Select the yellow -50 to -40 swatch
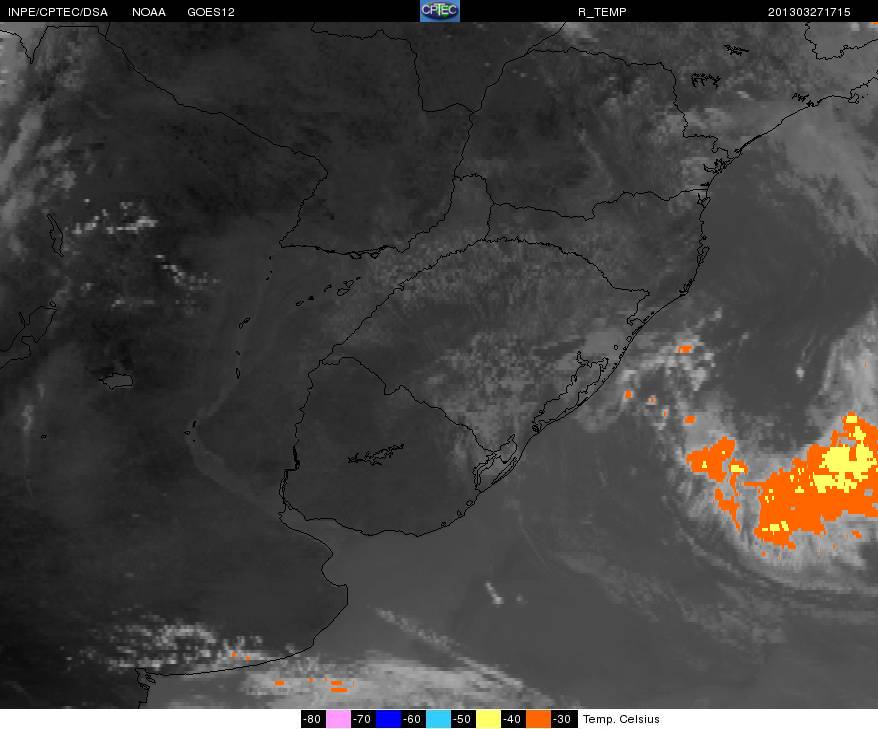878x729 pixels. pos(488,719)
